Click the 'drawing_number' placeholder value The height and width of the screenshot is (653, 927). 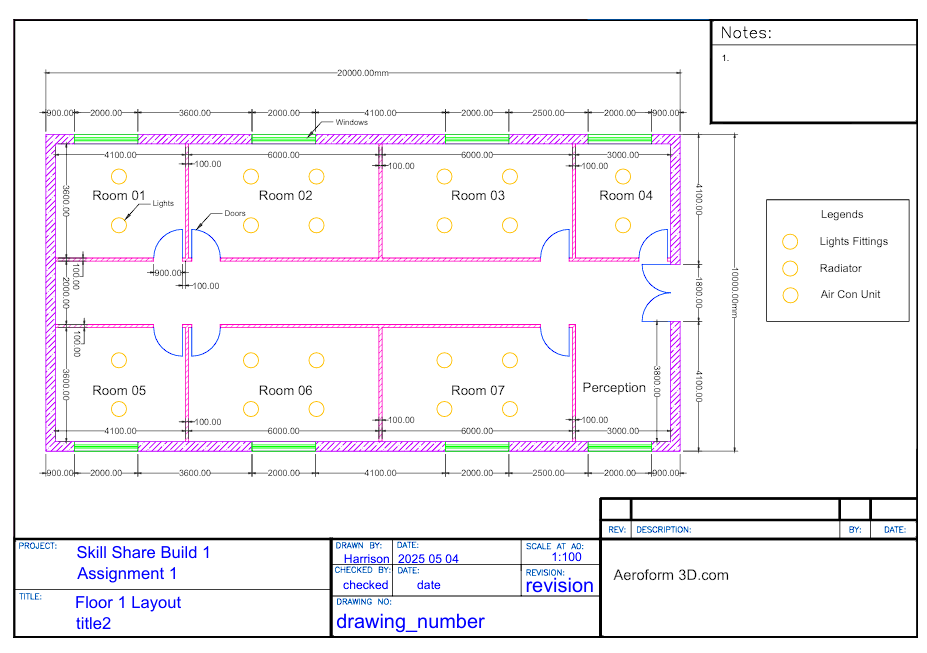[410, 622]
